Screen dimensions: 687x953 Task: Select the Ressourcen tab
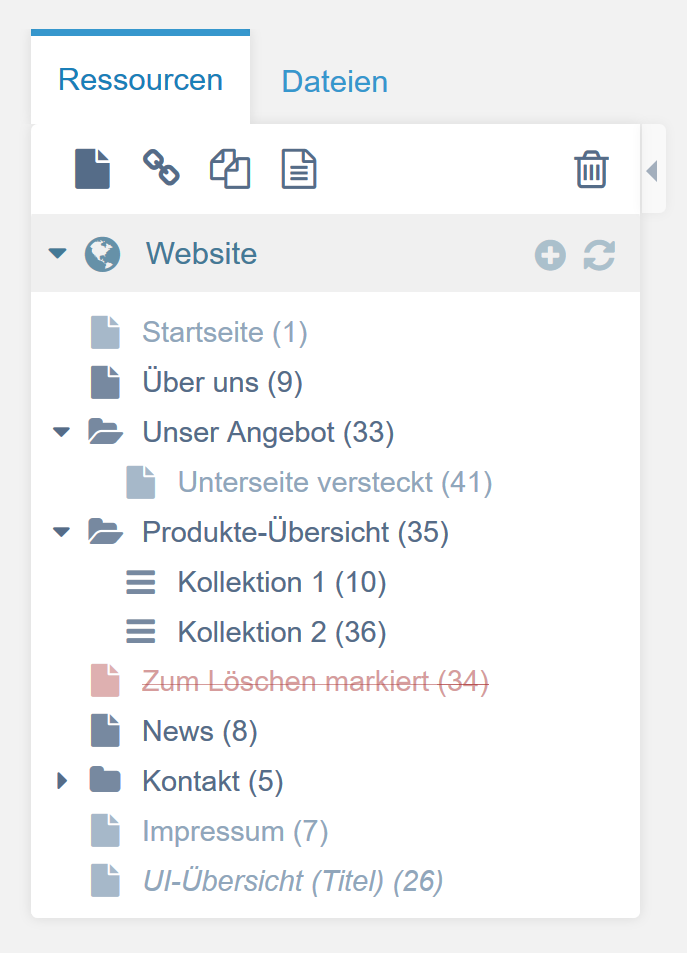pos(140,79)
